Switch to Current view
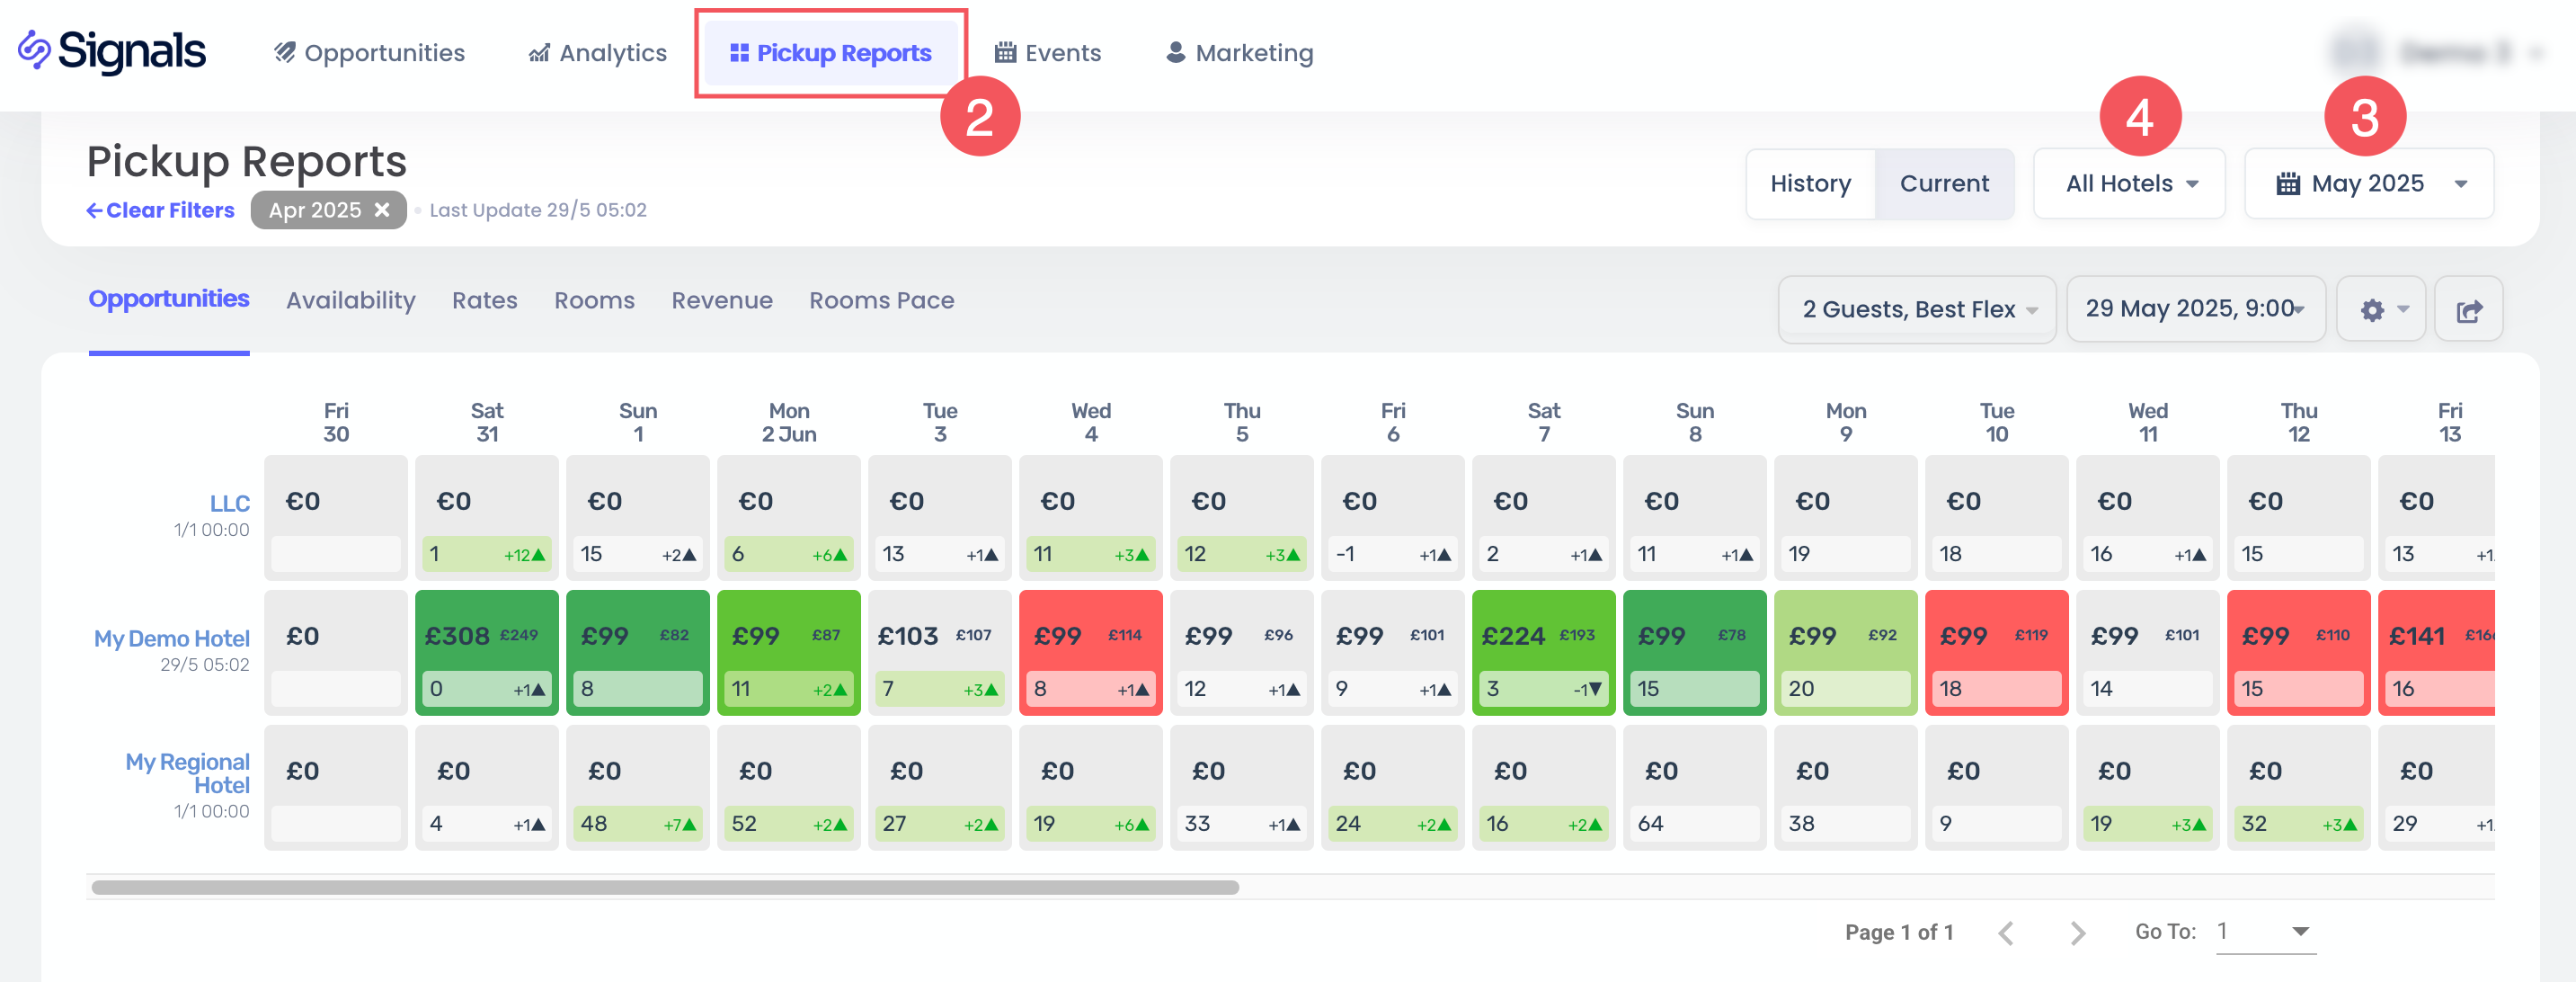 1943,184
